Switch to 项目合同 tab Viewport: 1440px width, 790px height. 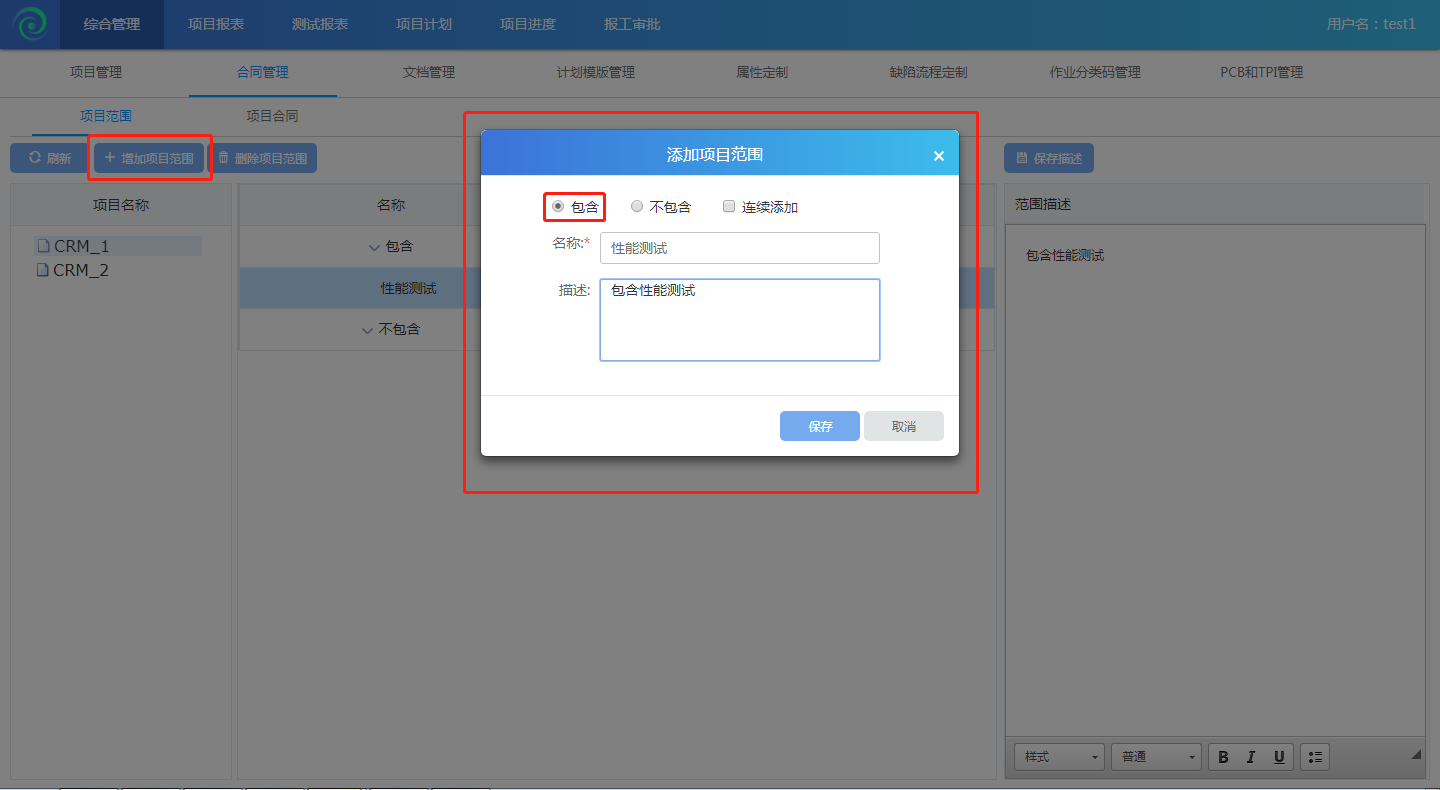point(272,116)
